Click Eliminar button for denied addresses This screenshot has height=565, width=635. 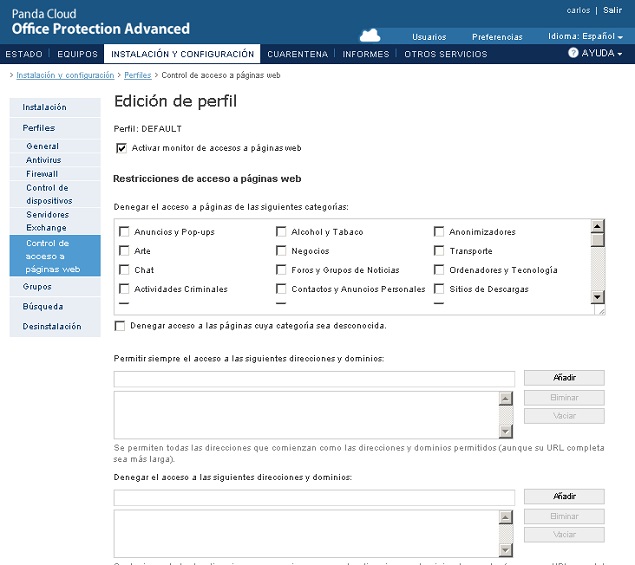point(564,516)
